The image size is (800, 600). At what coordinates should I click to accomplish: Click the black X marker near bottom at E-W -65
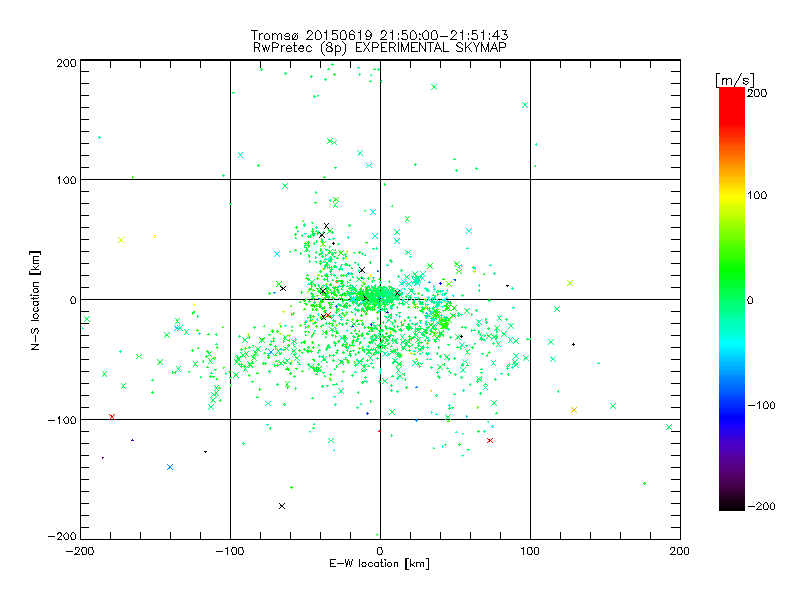pyautogui.click(x=282, y=506)
